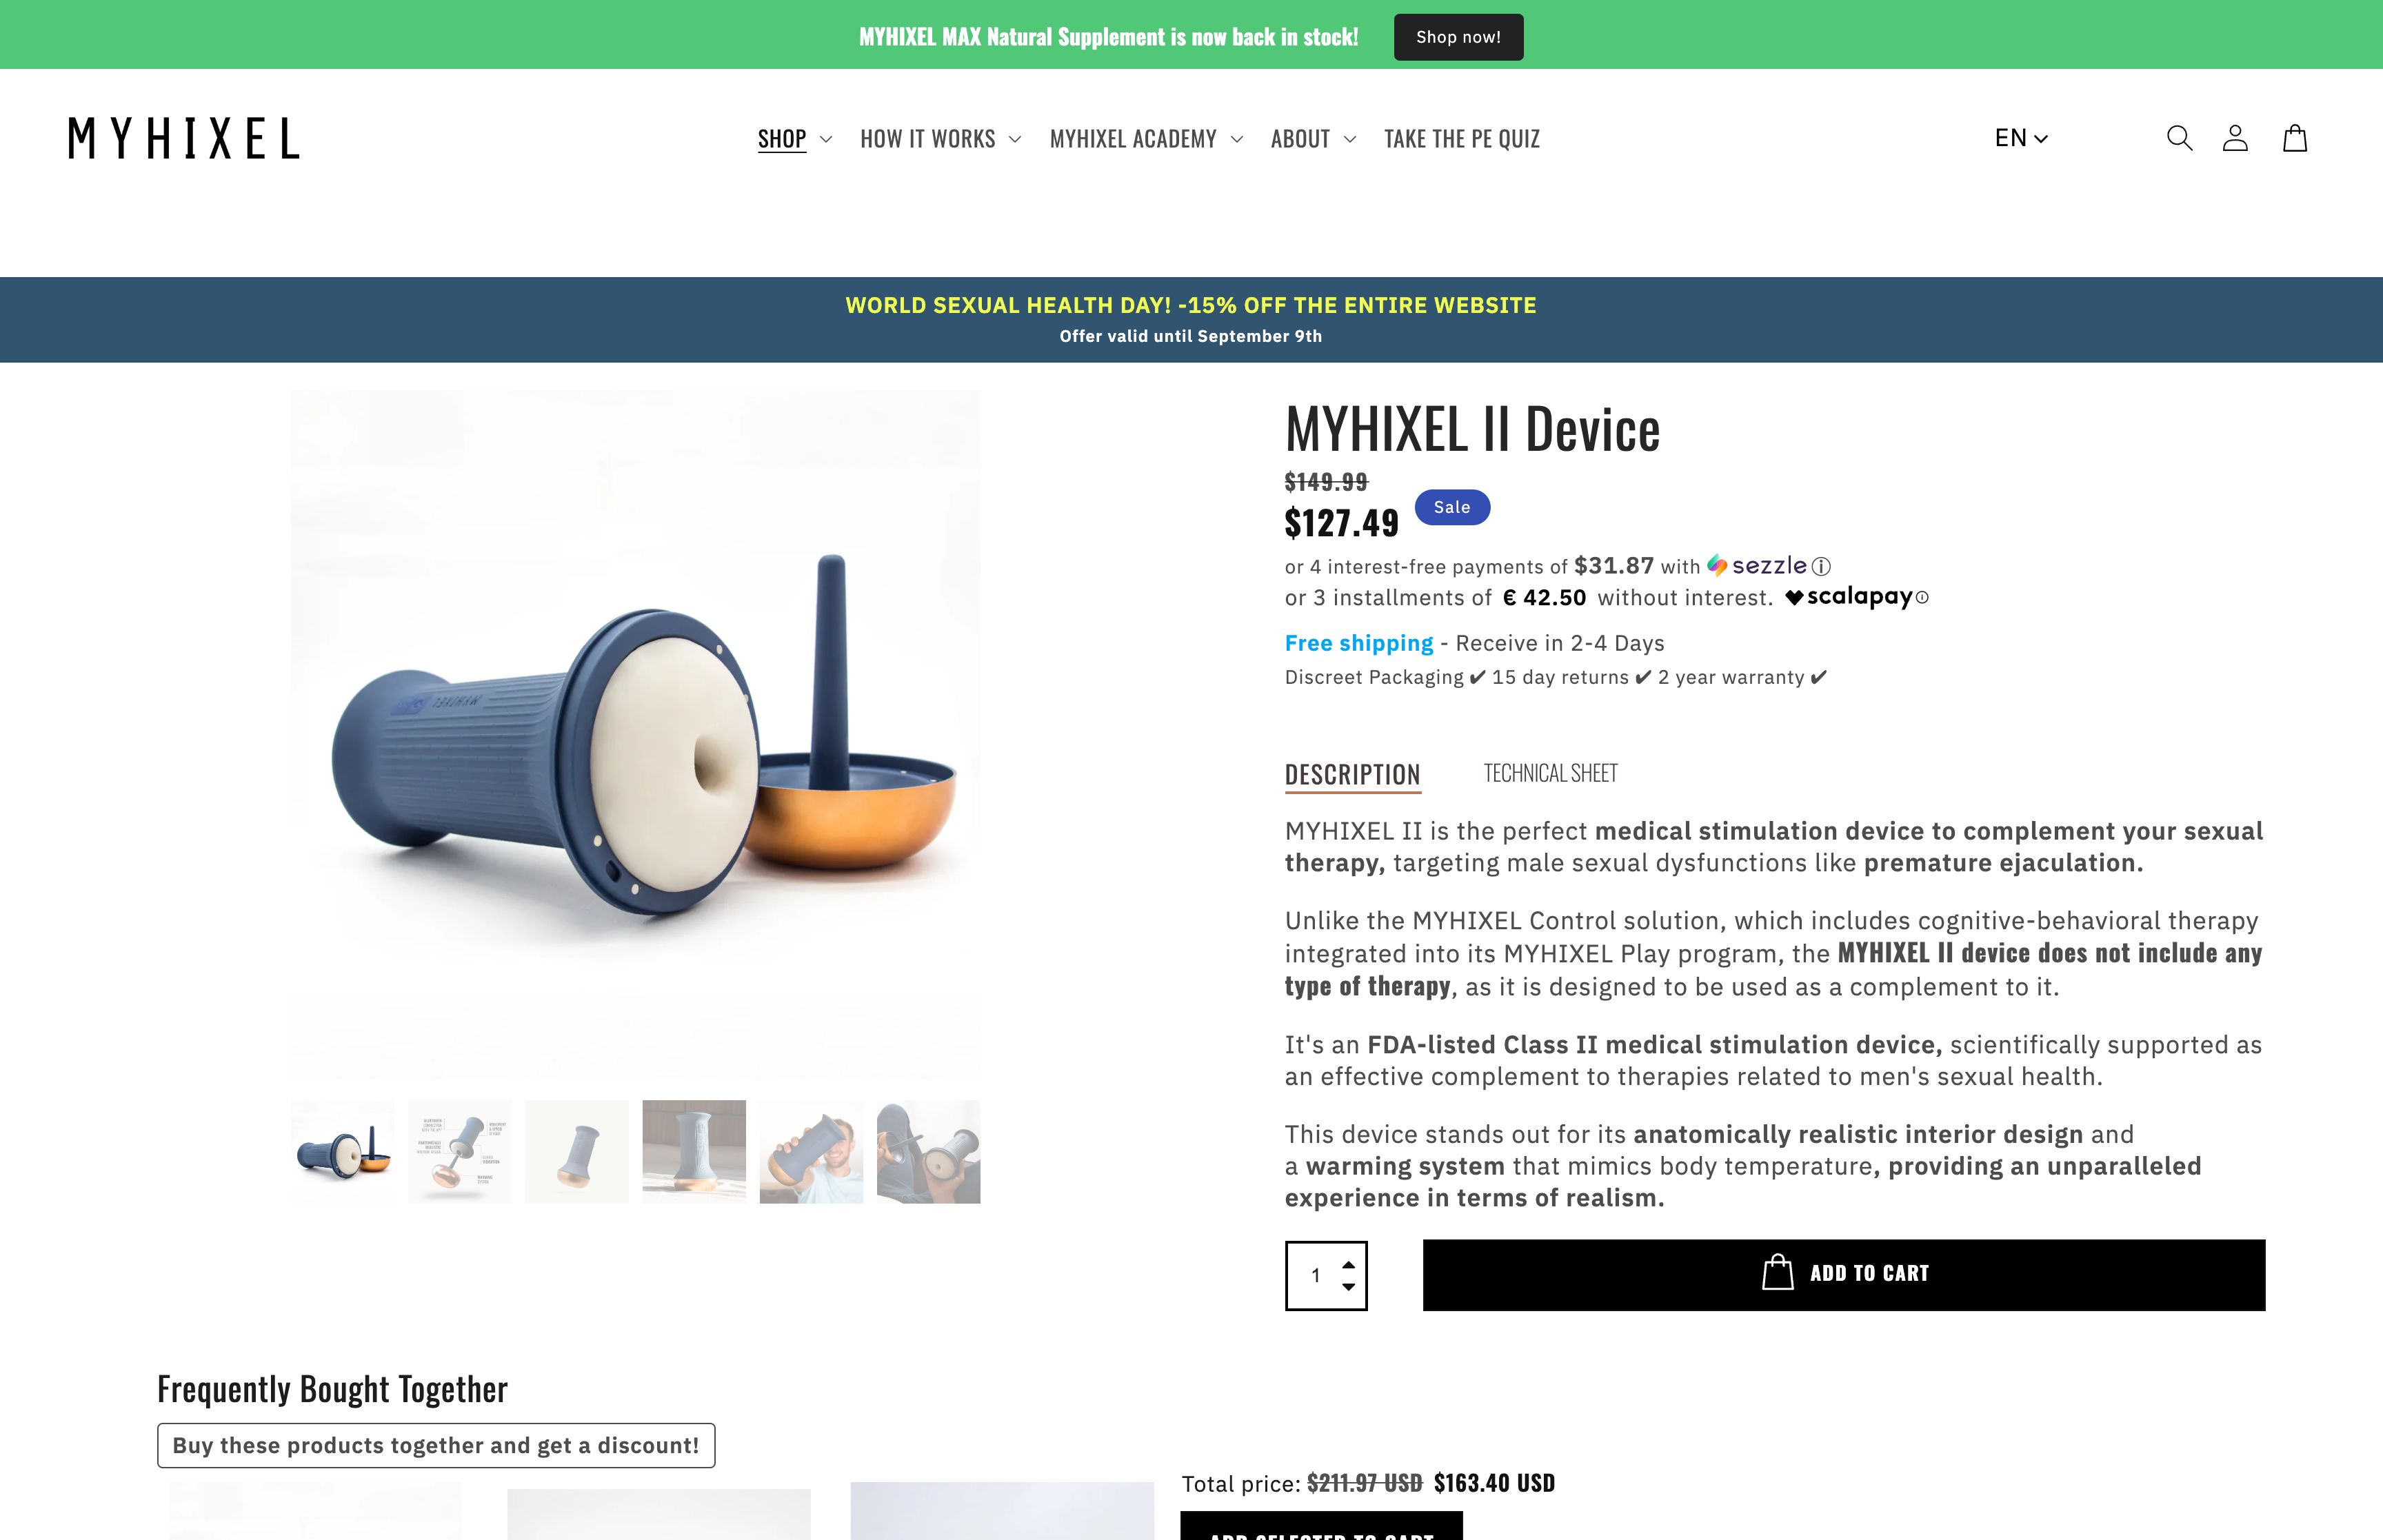Select the DESCRIPTION tab
This screenshot has width=2383, height=1540.
[x=1352, y=775]
